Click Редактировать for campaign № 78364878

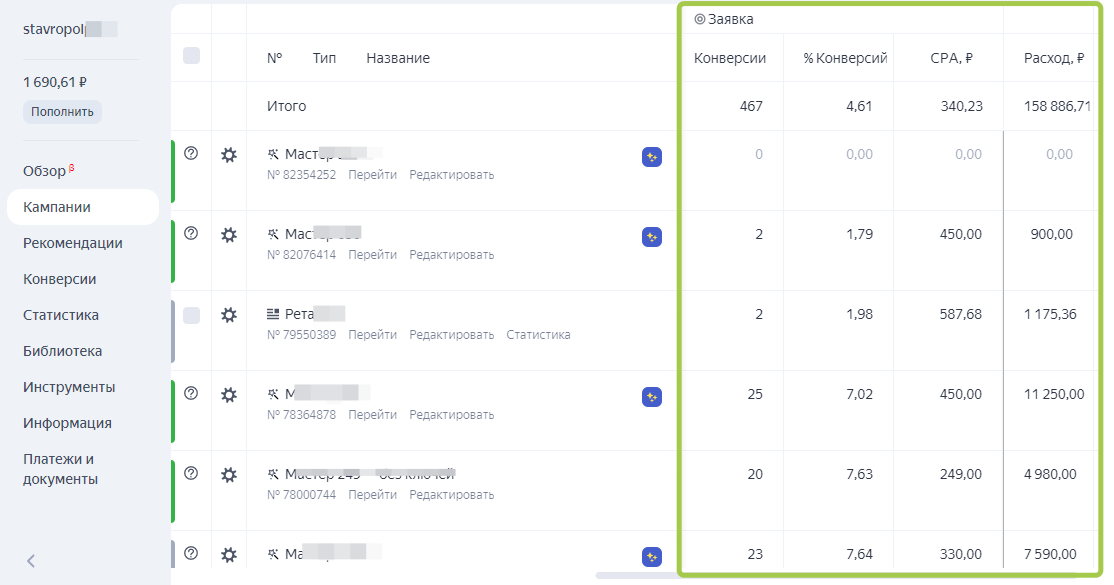click(451, 414)
